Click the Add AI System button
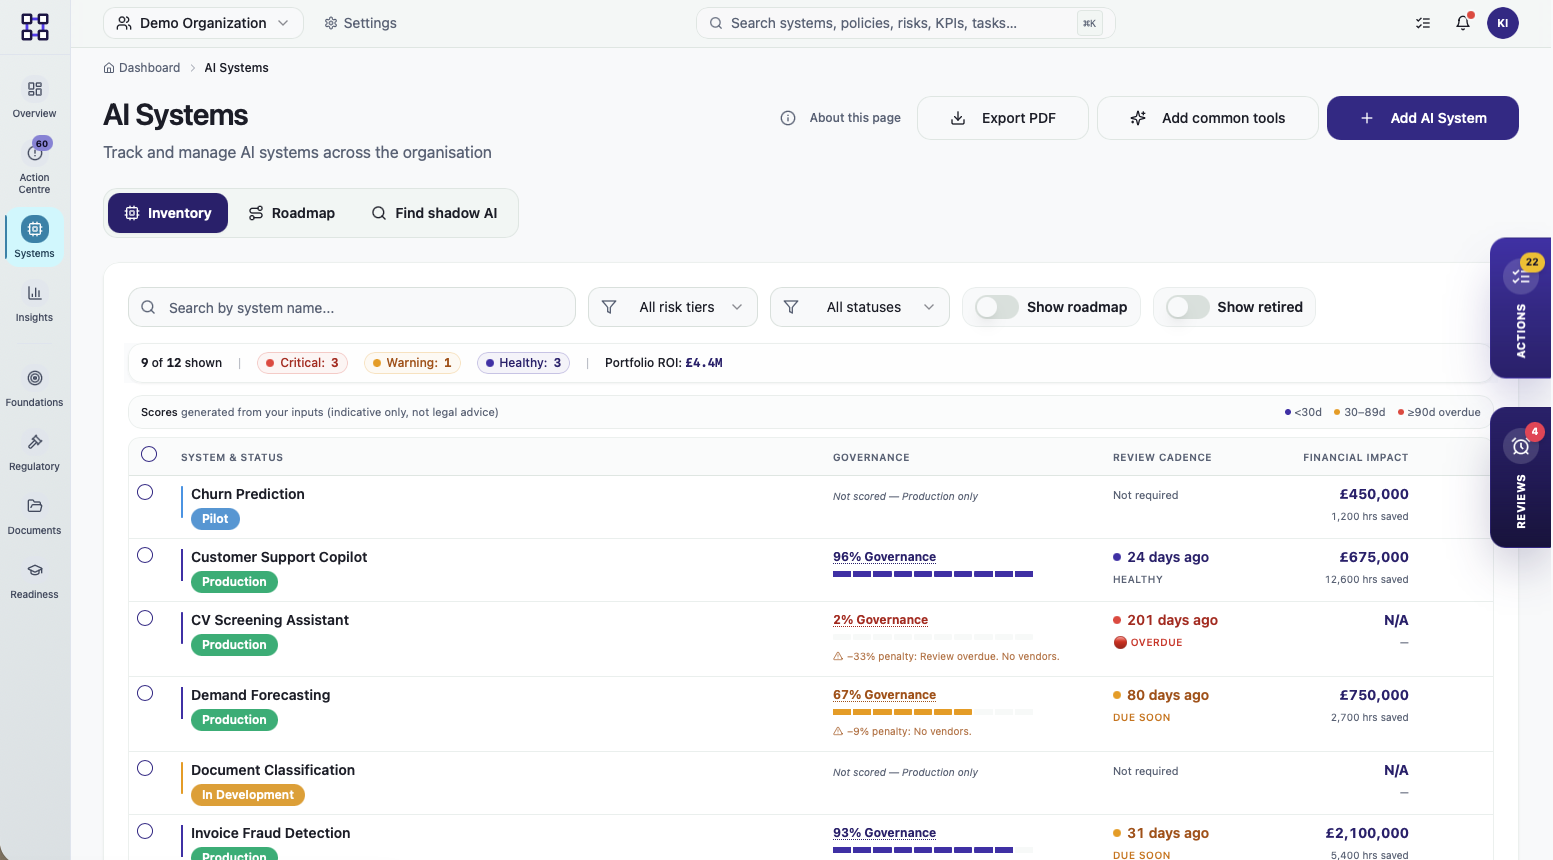Image resolution: width=1553 pixels, height=860 pixels. (x=1423, y=118)
